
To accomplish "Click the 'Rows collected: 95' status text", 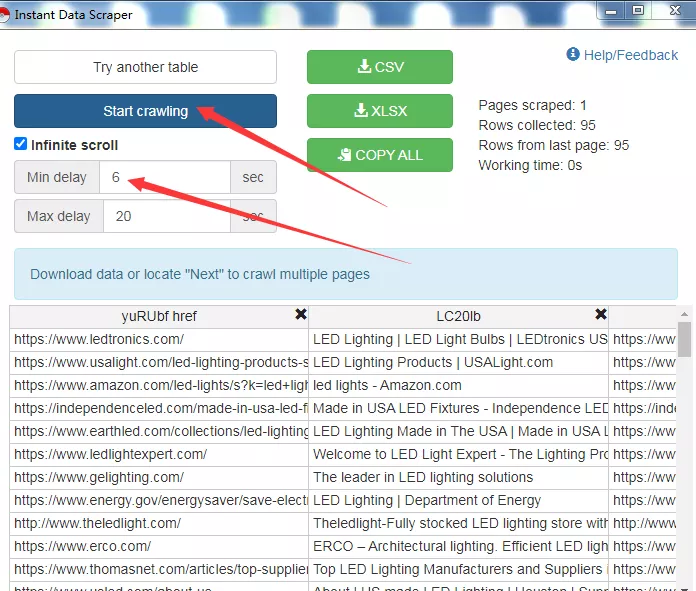I will coord(537,125).
